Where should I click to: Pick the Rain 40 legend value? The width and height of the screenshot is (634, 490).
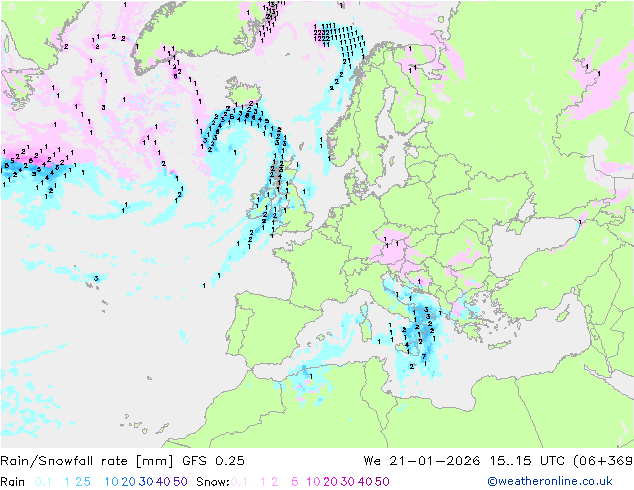(x=163, y=482)
